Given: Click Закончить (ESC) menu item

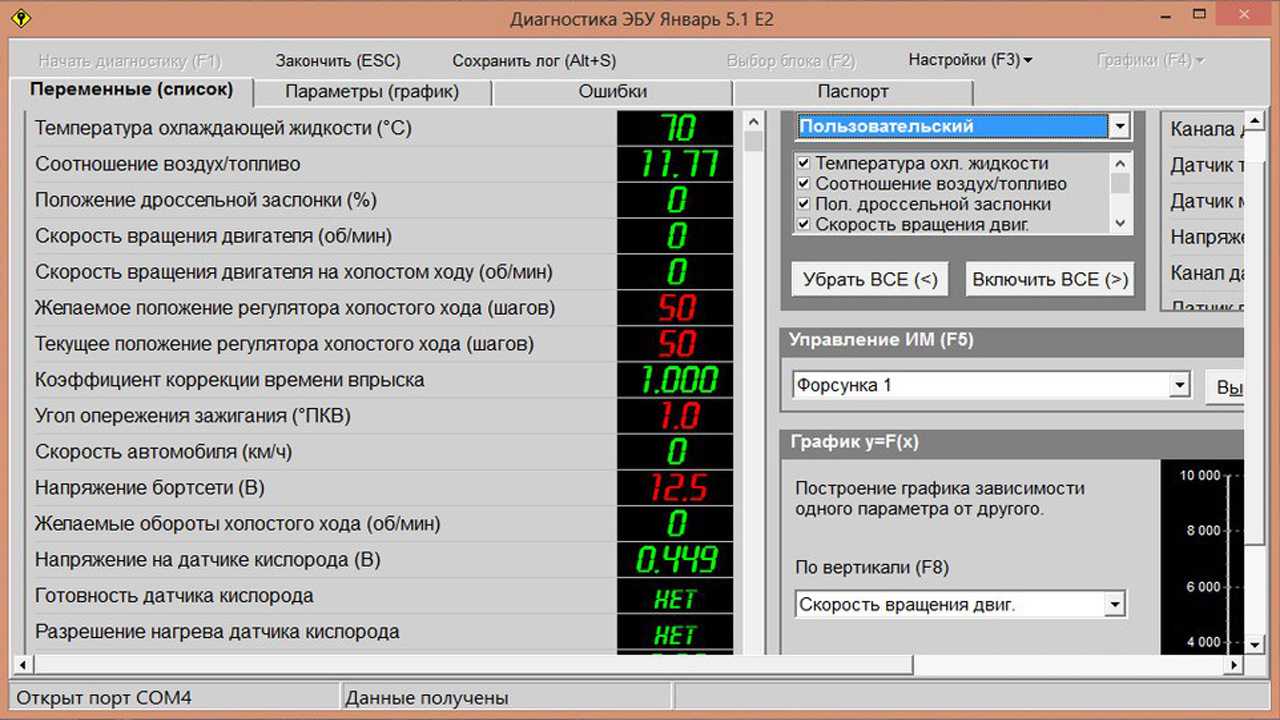Looking at the screenshot, I should 338,61.
